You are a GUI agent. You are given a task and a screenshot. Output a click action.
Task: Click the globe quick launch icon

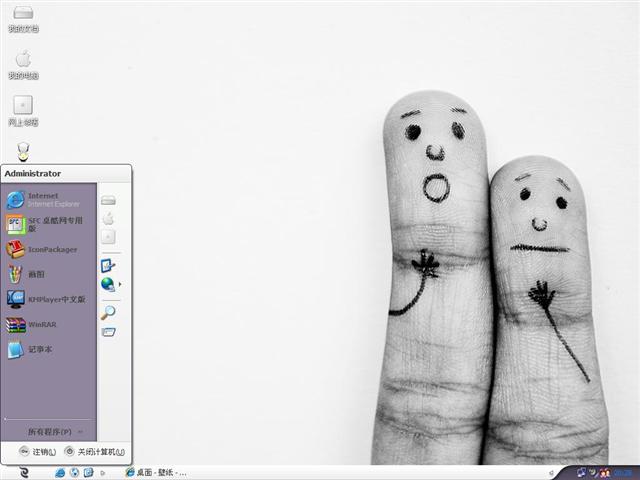click(74, 473)
